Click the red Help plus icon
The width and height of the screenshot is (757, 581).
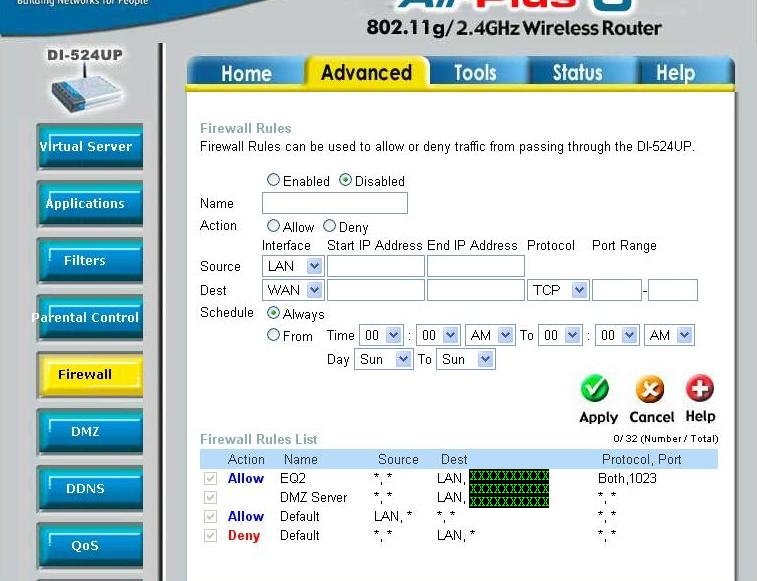699,388
